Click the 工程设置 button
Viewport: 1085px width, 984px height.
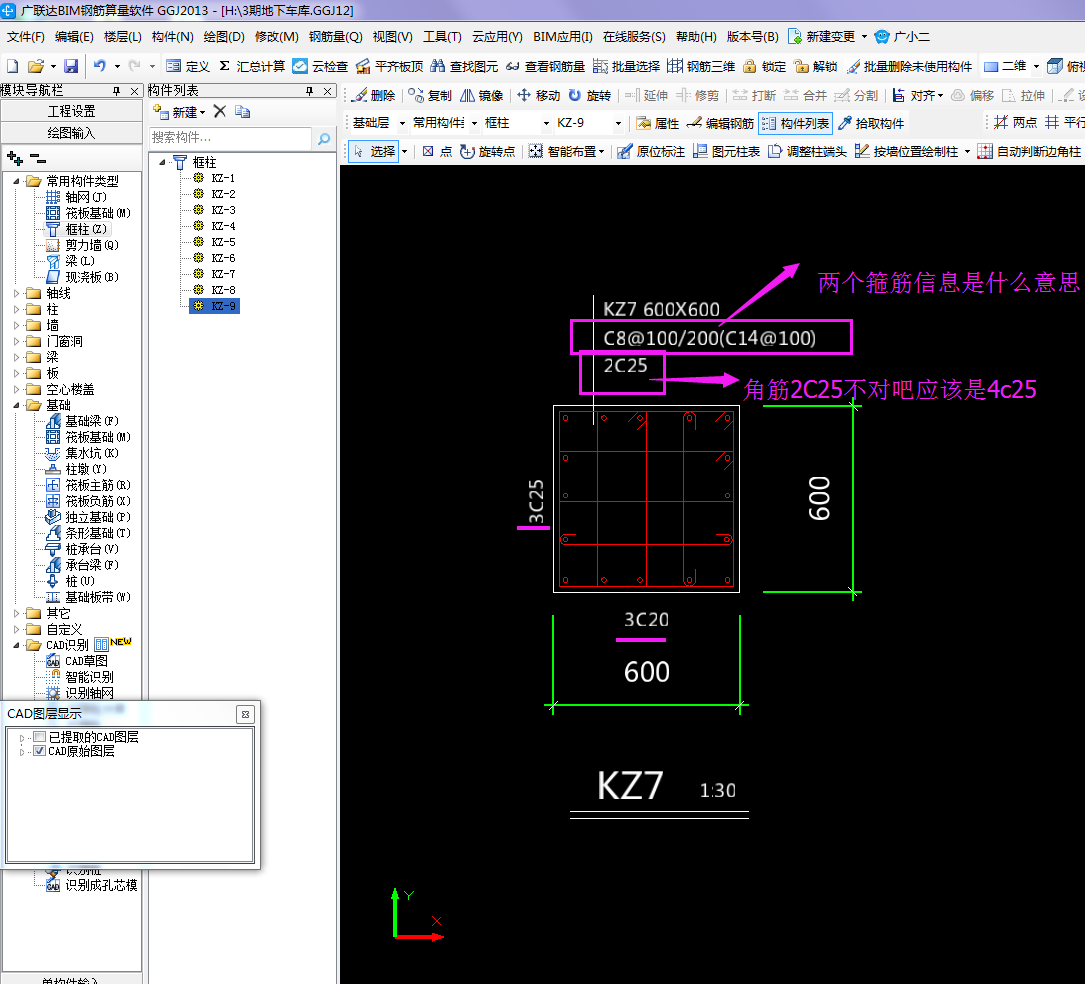tap(71, 111)
